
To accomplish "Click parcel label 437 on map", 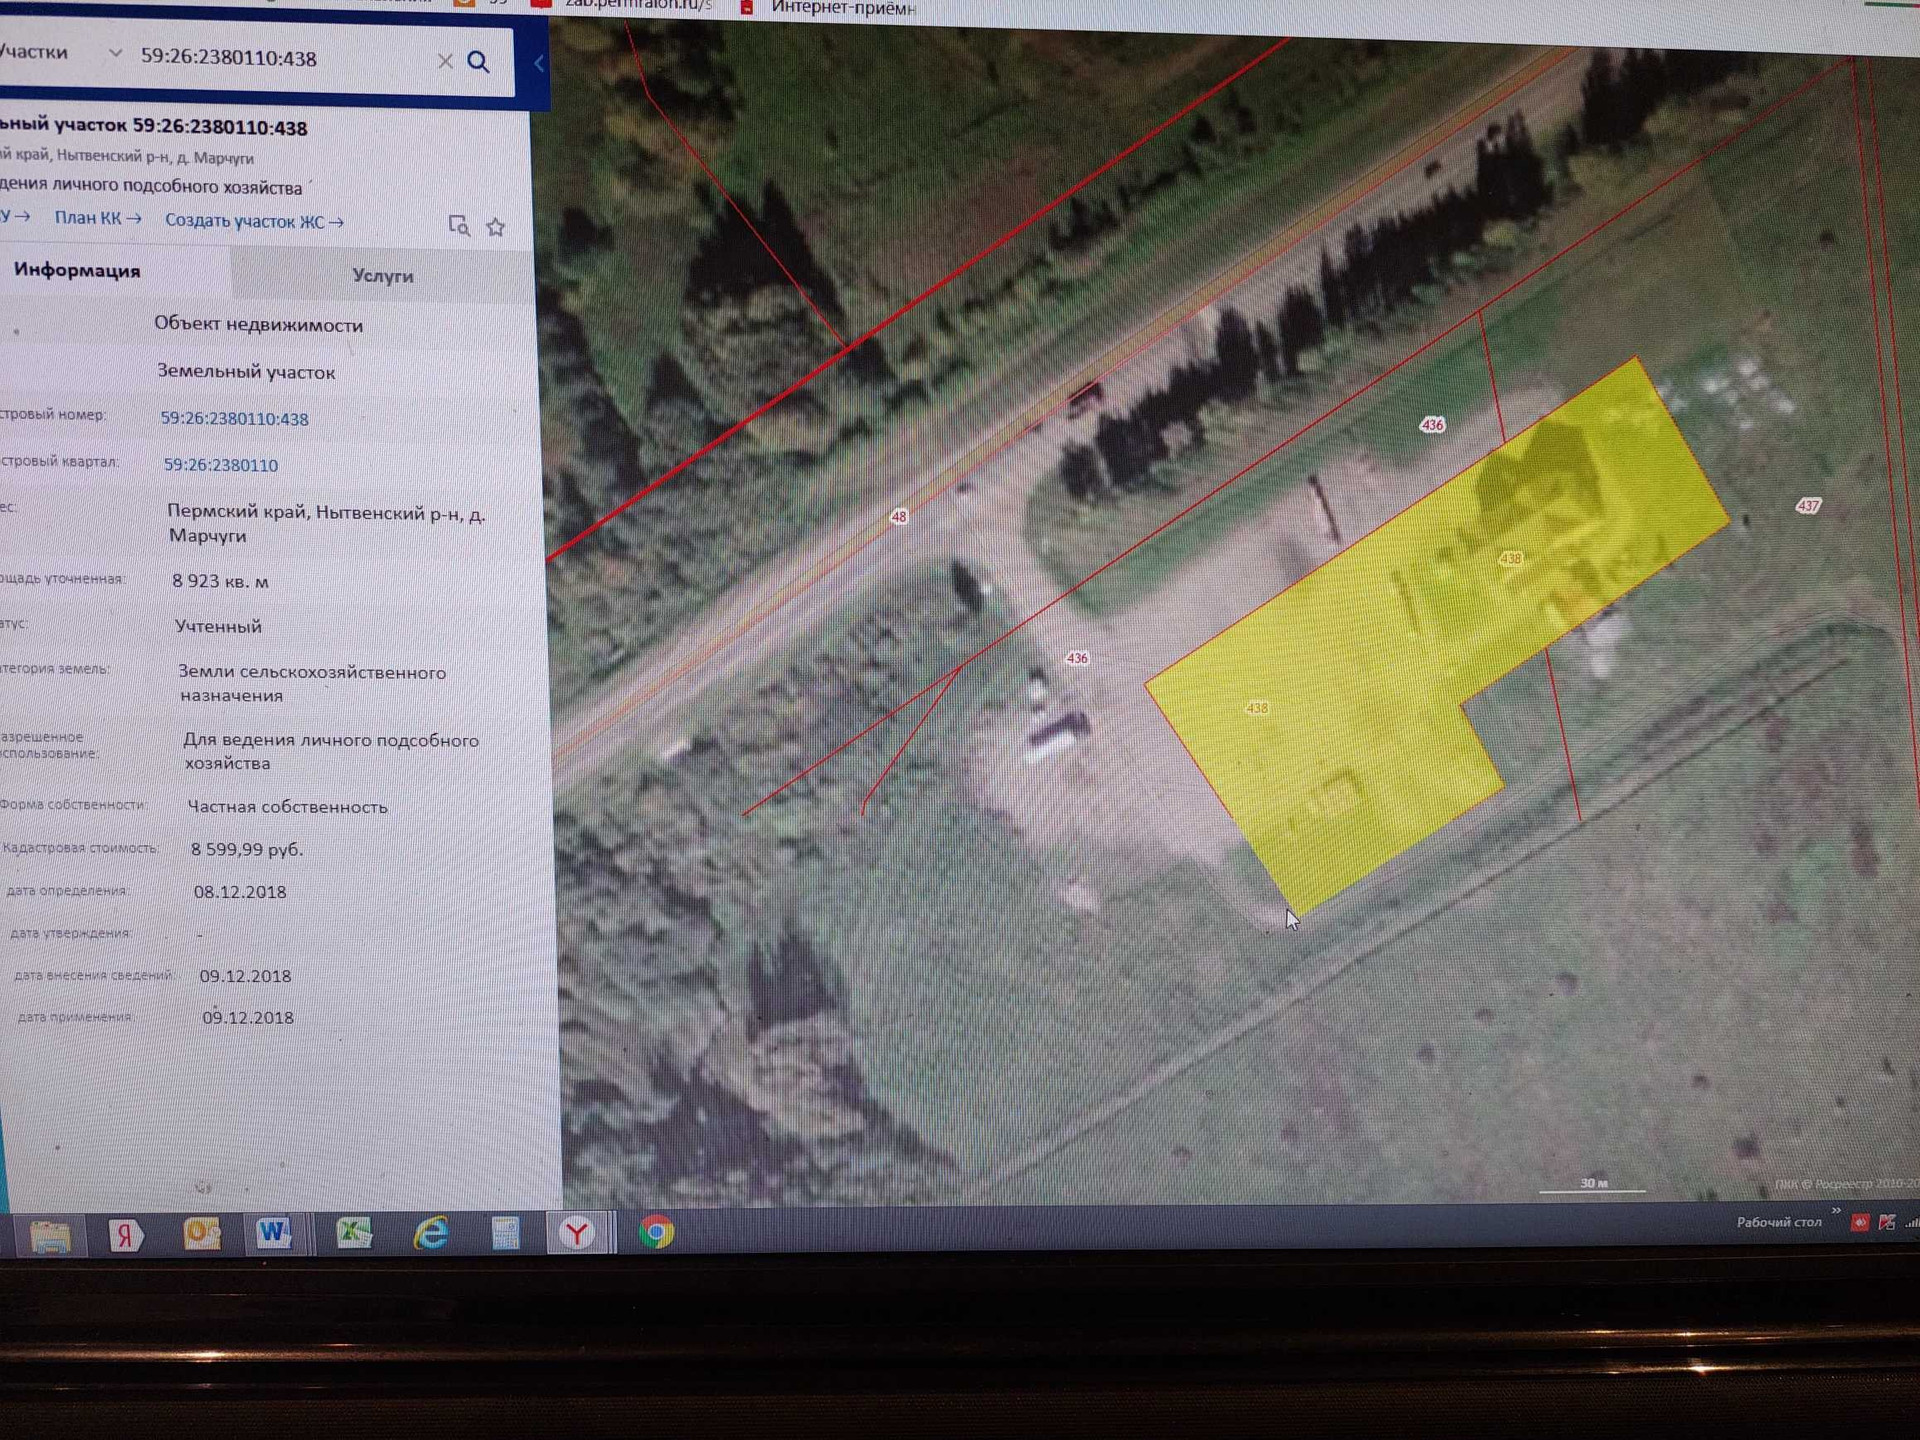I will coord(1807,506).
